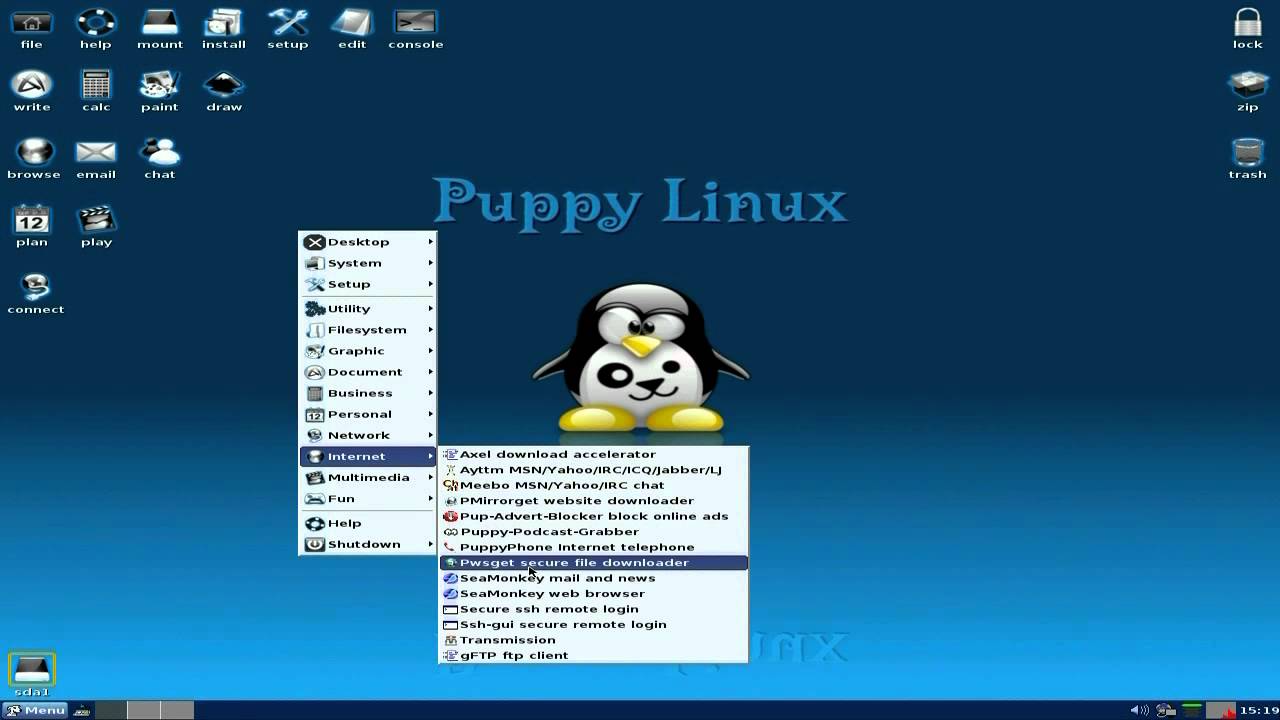Click the show desktop taskbar icon
1280x720 pixels.
pyautogui.click(x=82, y=710)
